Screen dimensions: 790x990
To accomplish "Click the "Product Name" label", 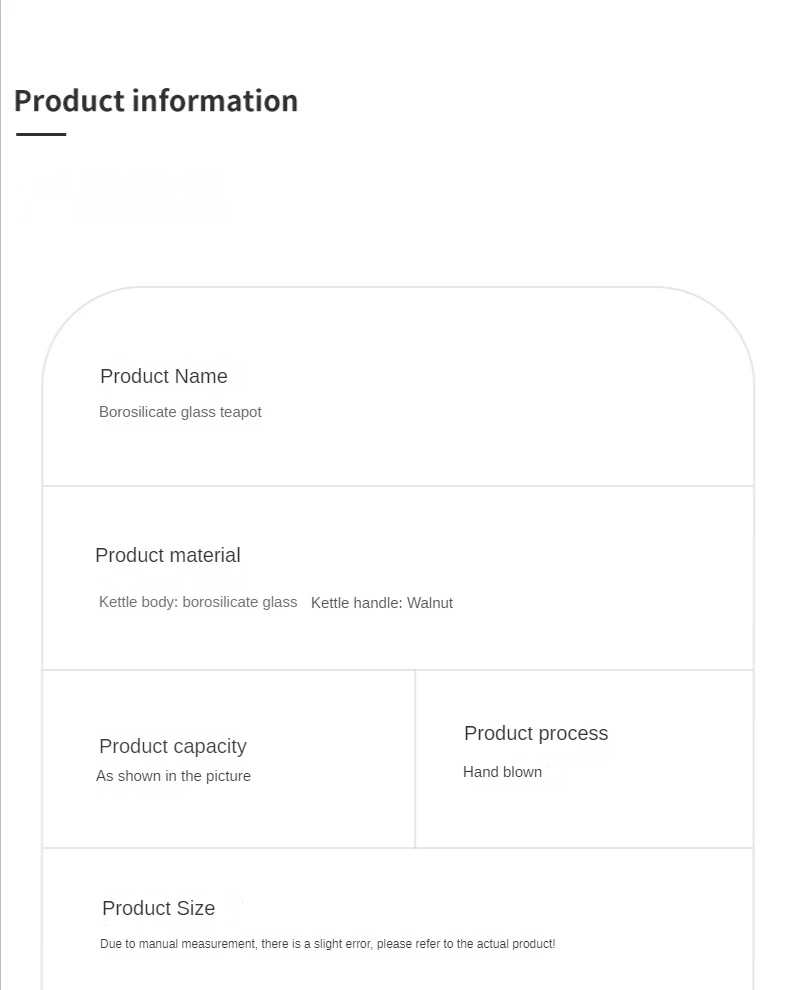I will pos(164,377).
